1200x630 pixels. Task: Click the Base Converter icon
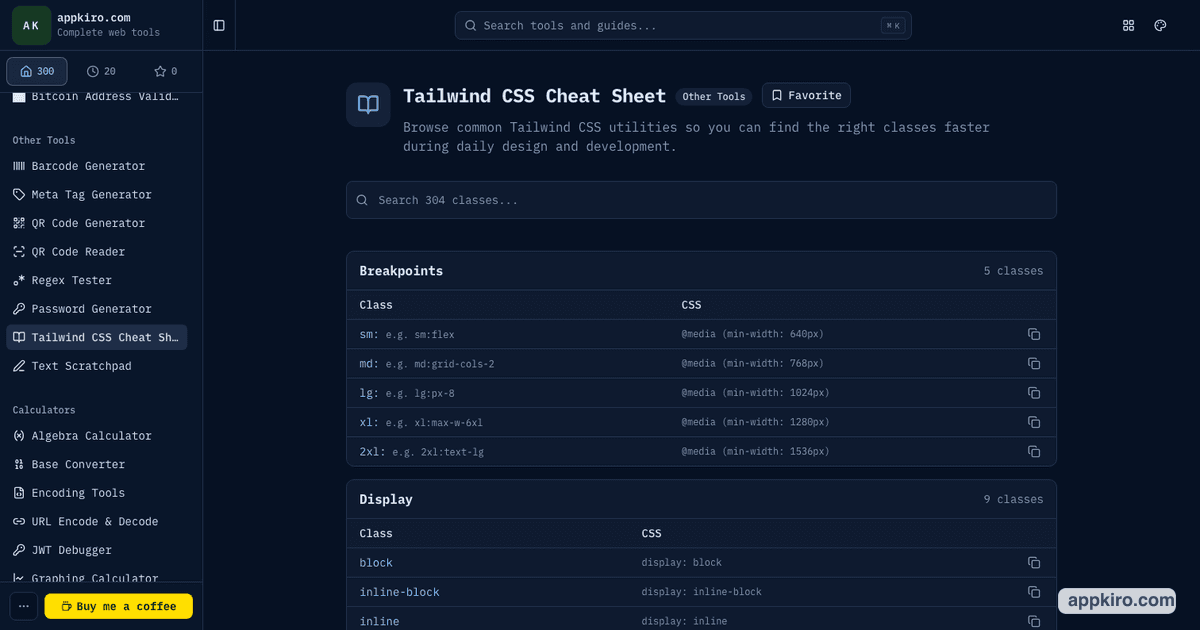tap(19, 464)
